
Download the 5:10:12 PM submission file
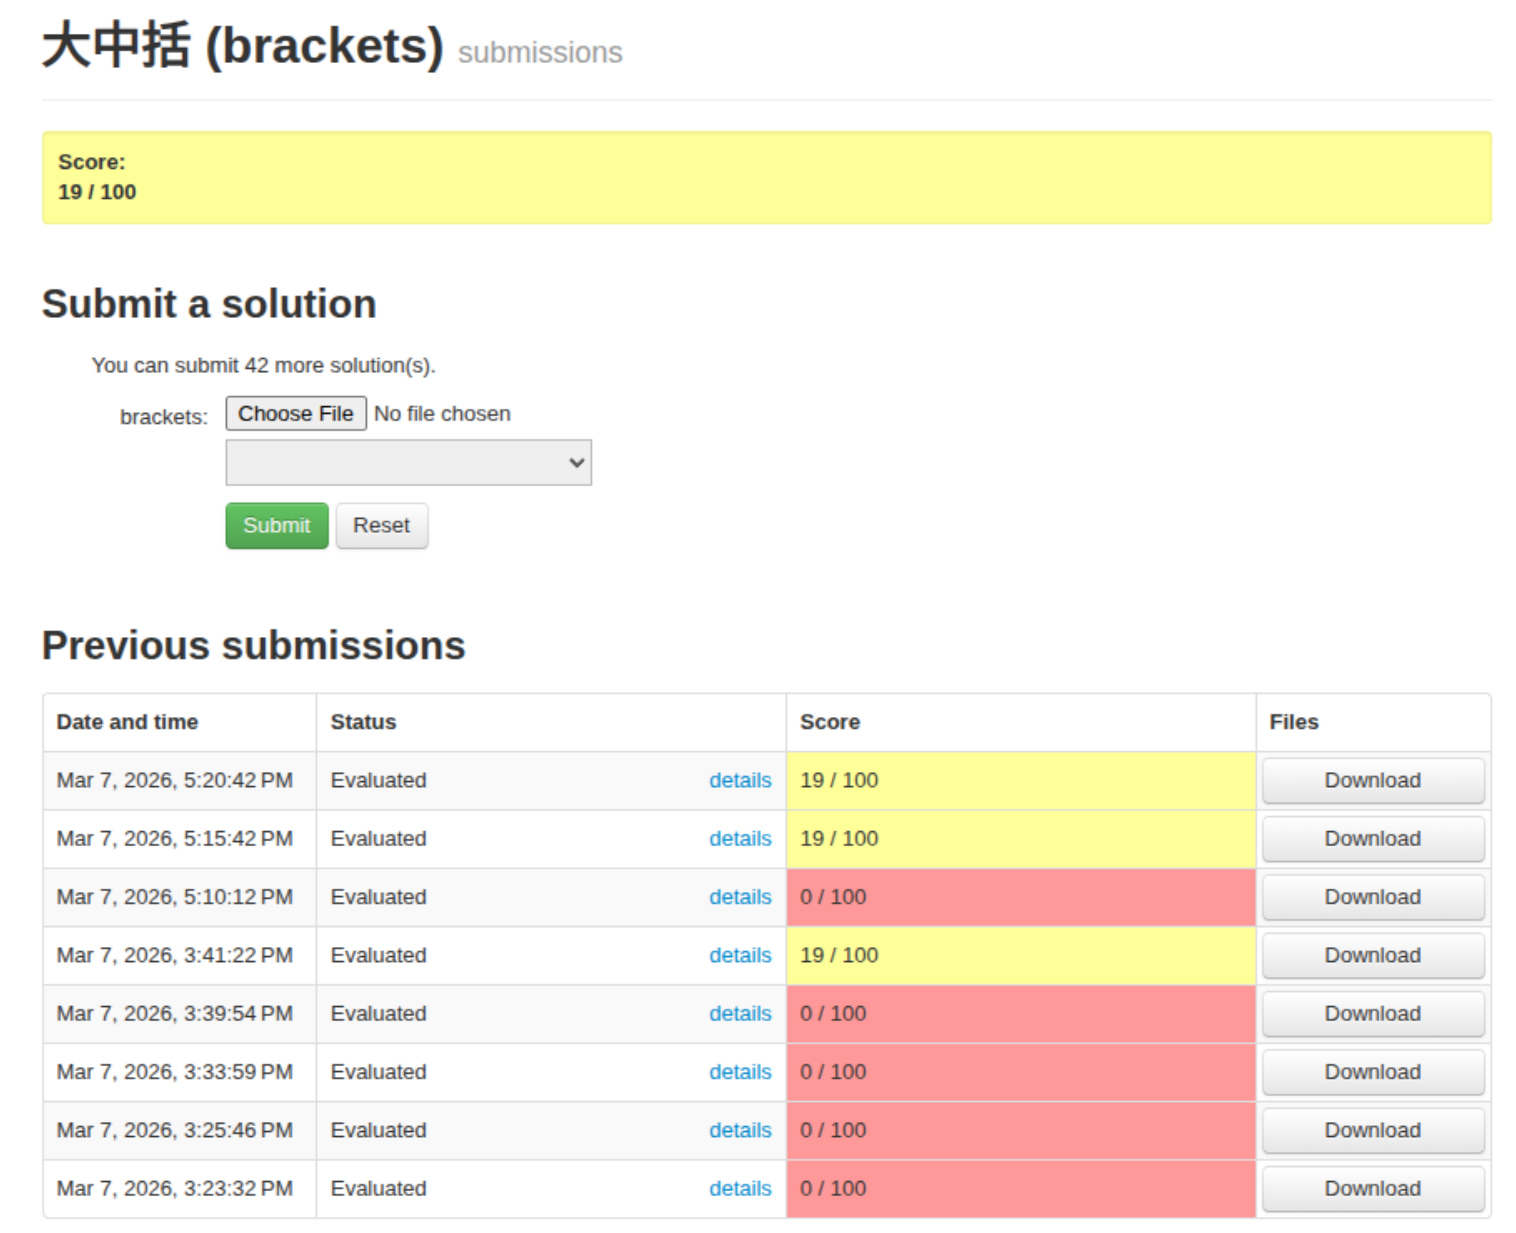[1372, 897]
